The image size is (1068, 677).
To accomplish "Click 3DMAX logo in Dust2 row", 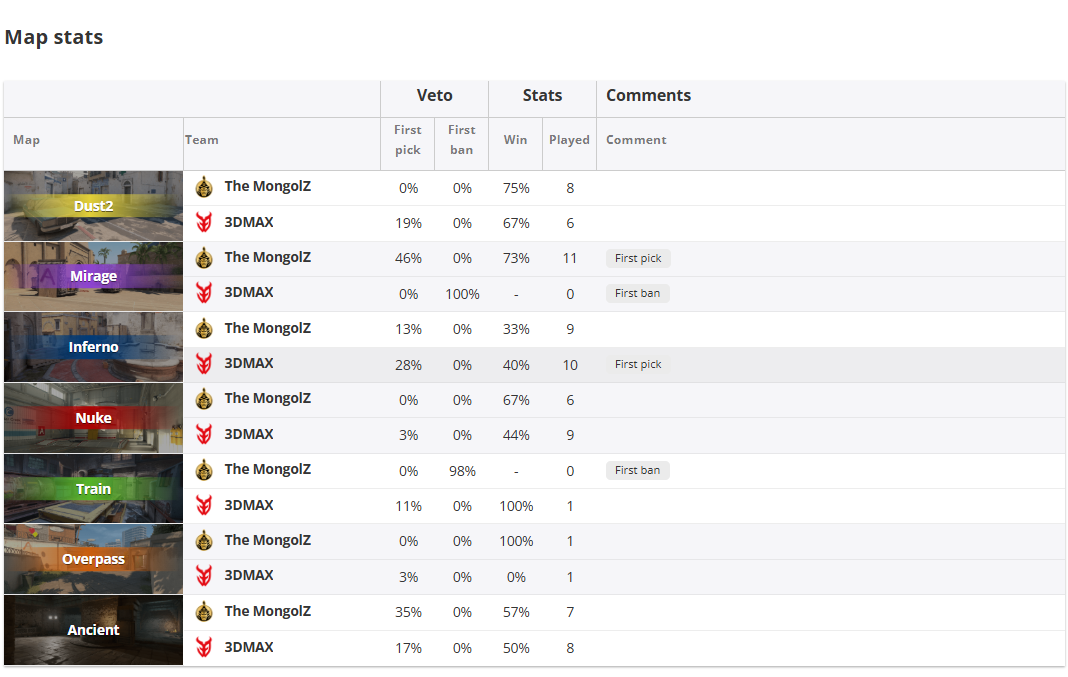I will click(204, 222).
